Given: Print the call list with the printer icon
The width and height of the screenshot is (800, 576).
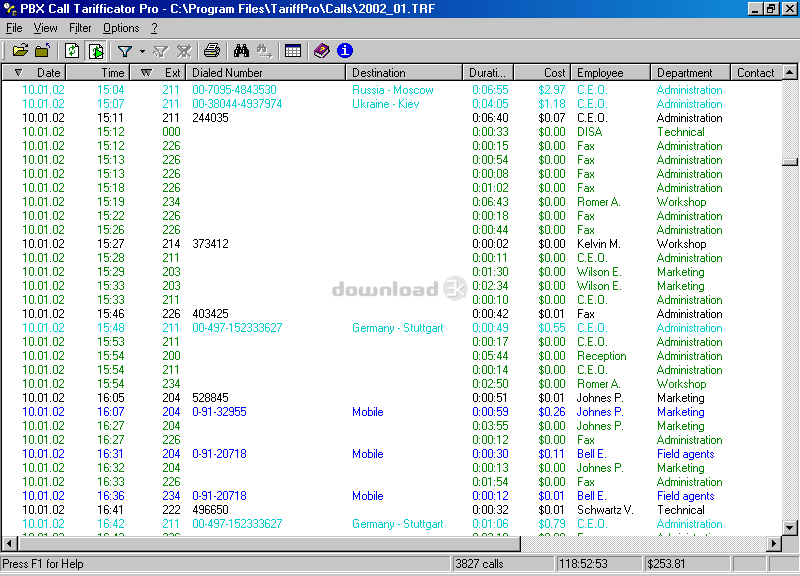Looking at the screenshot, I should (212, 51).
